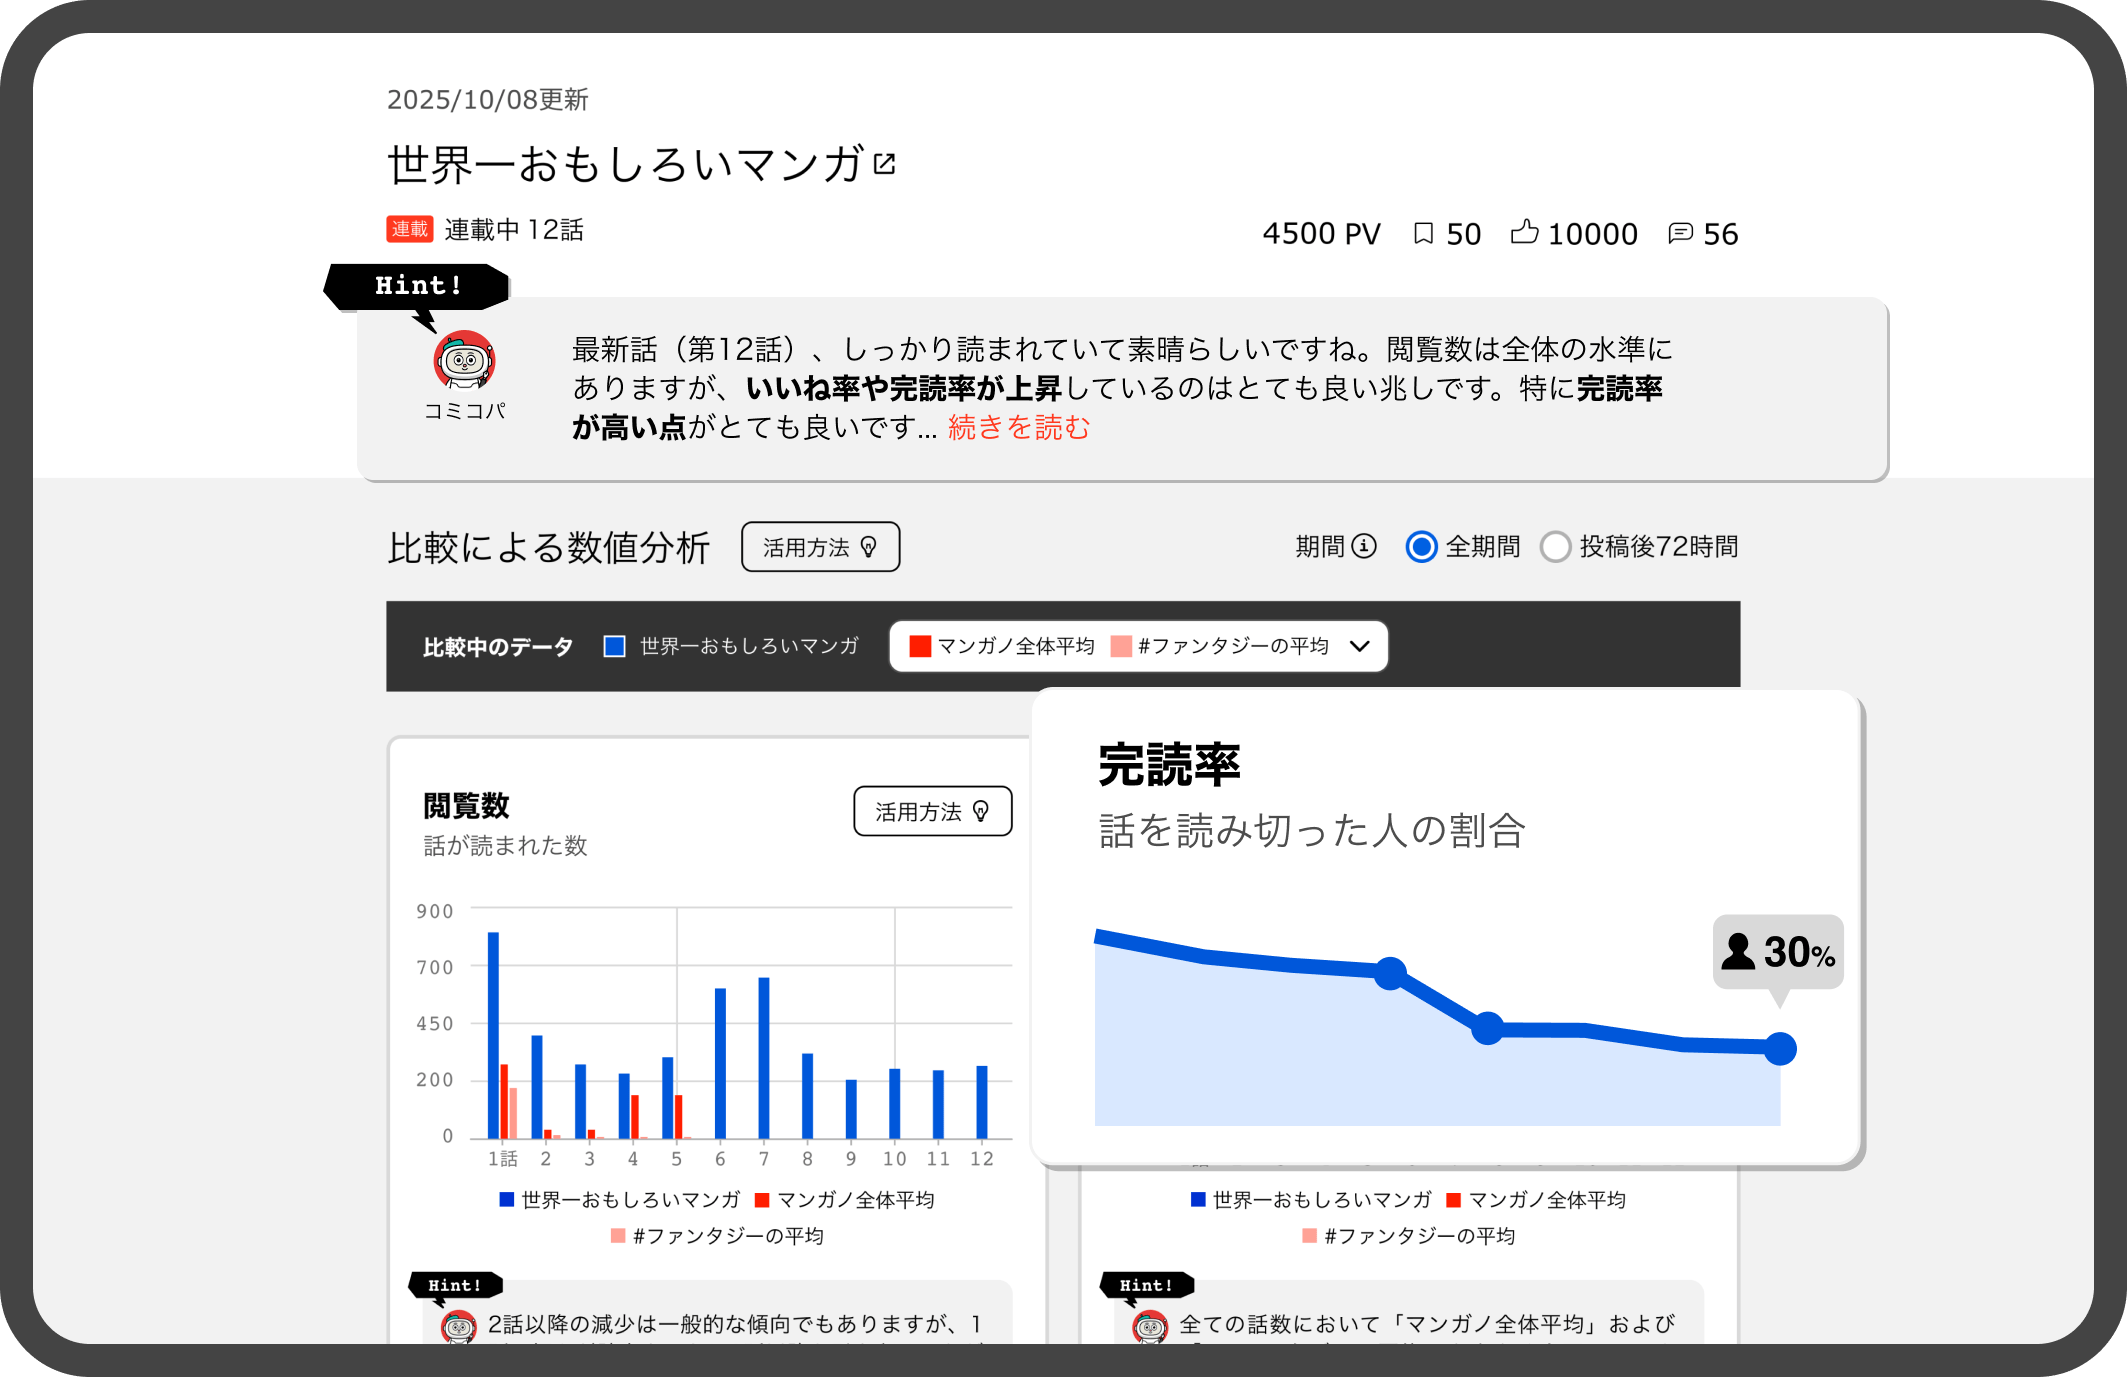Click the person icon in the 30% tooltip
Viewport: 2127px width, 1377px height.
pyautogui.click(x=1738, y=951)
